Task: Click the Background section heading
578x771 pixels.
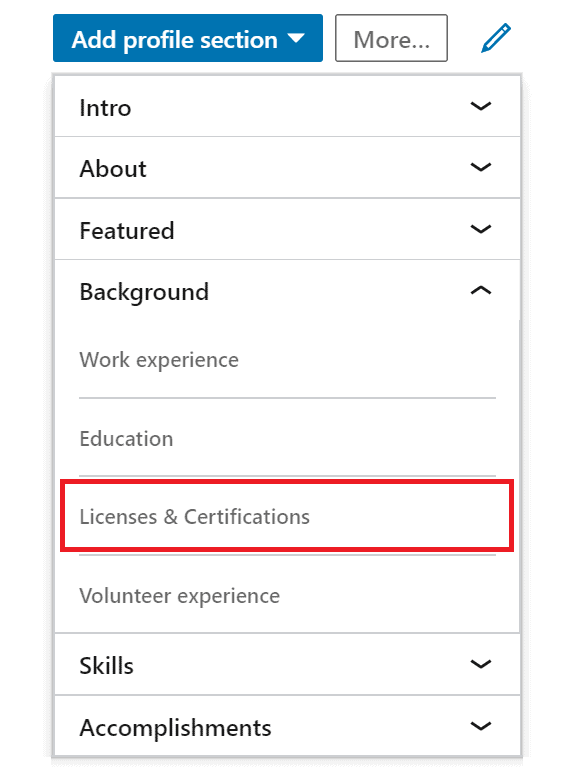Action: [144, 293]
